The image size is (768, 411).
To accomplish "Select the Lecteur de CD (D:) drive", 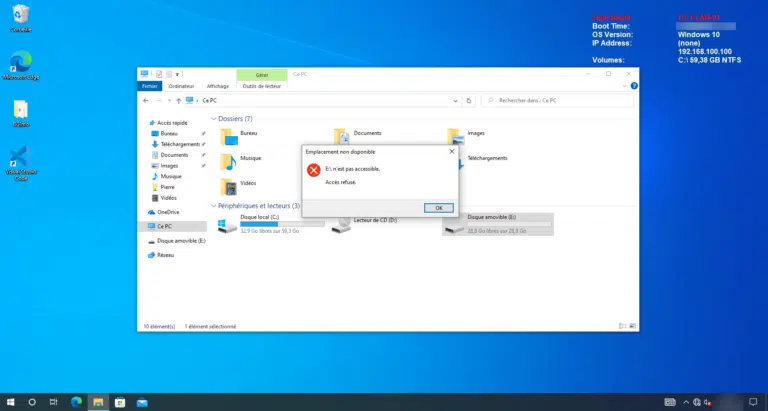I will [x=363, y=224].
